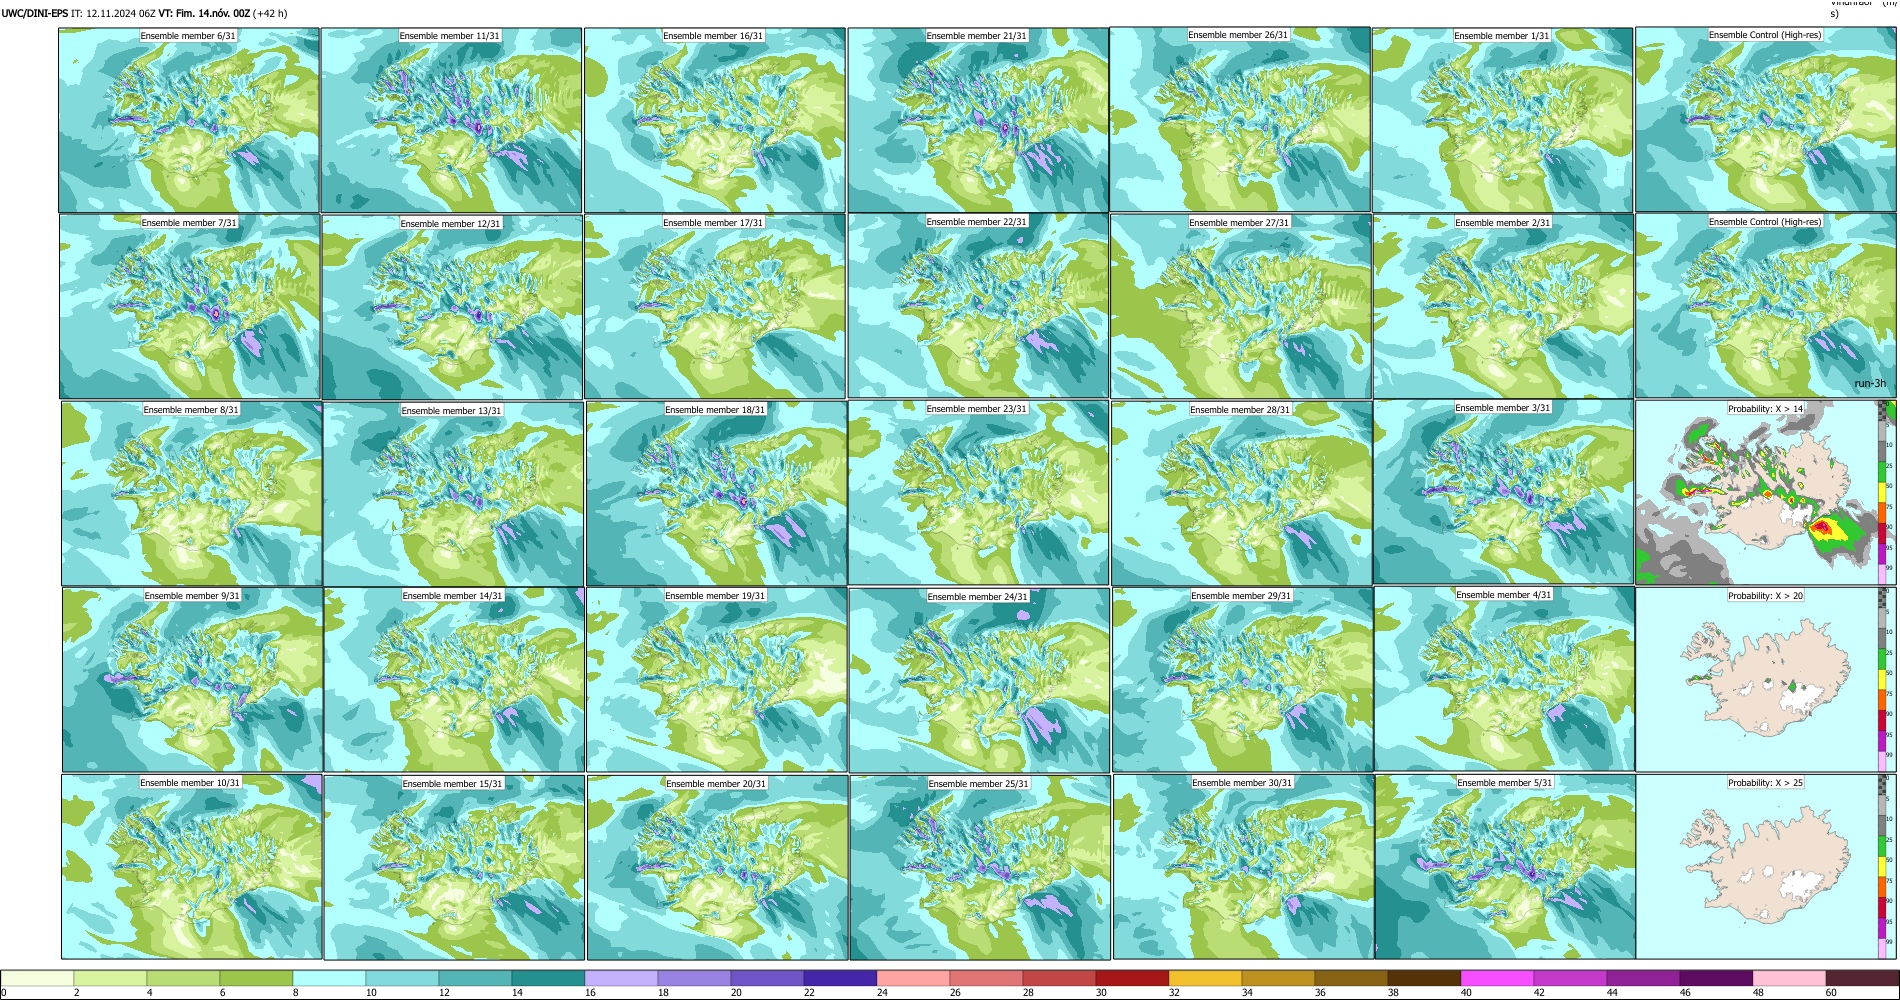1900x1000 pixels.
Task: Select the dark red swatch between 30 and 32
Action: (1132, 978)
